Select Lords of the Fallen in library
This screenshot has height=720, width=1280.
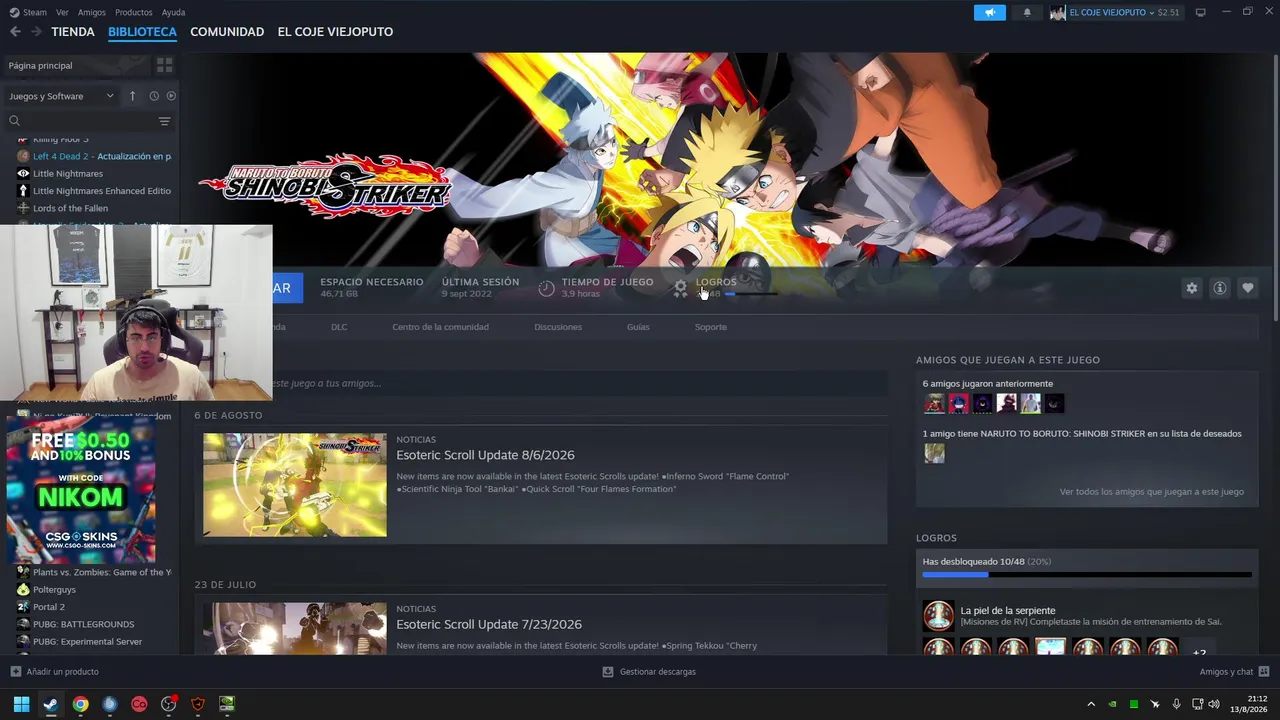click(70, 208)
